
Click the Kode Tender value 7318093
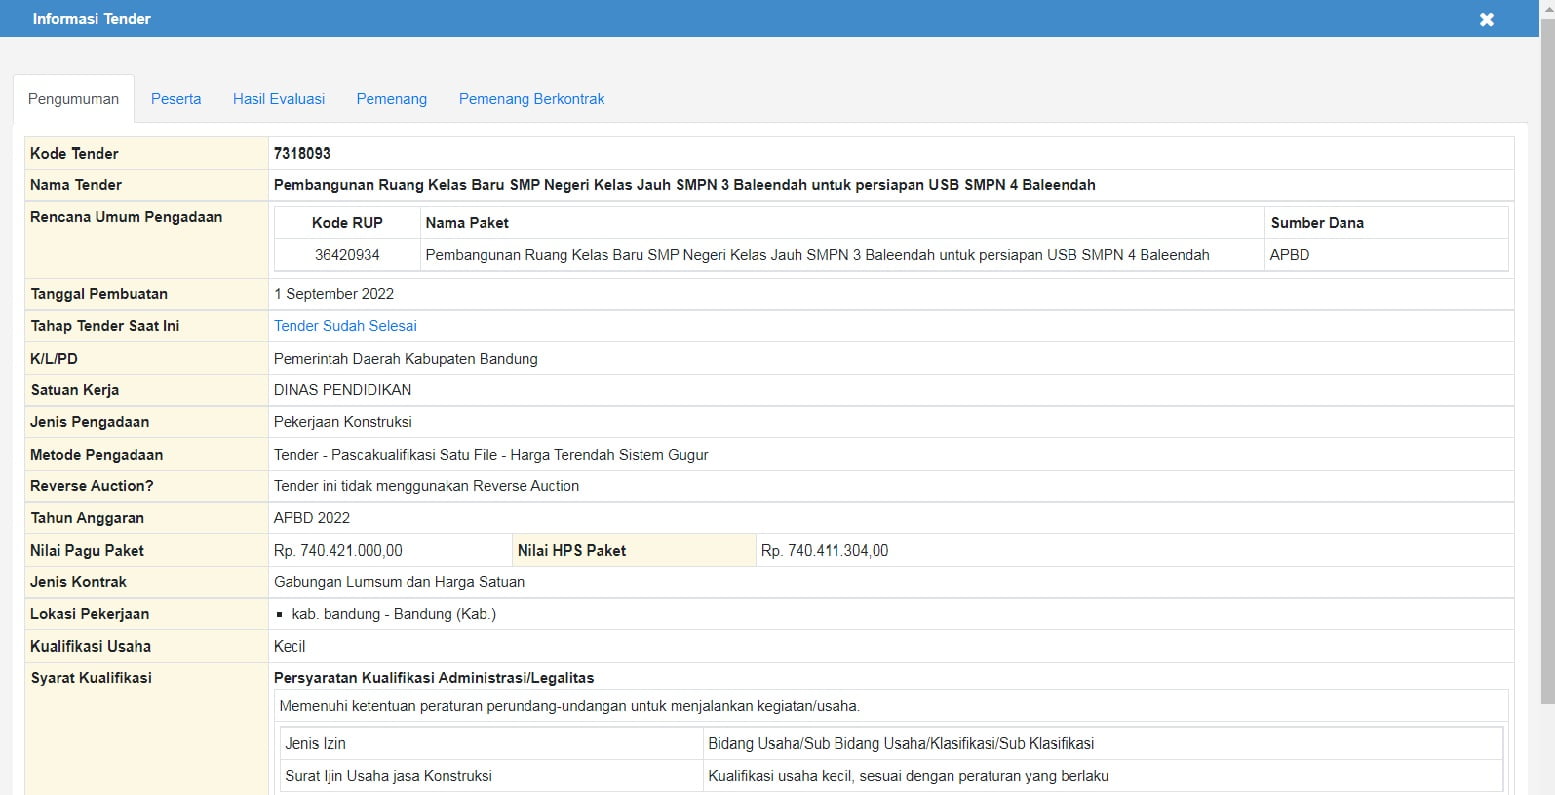coord(302,153)
